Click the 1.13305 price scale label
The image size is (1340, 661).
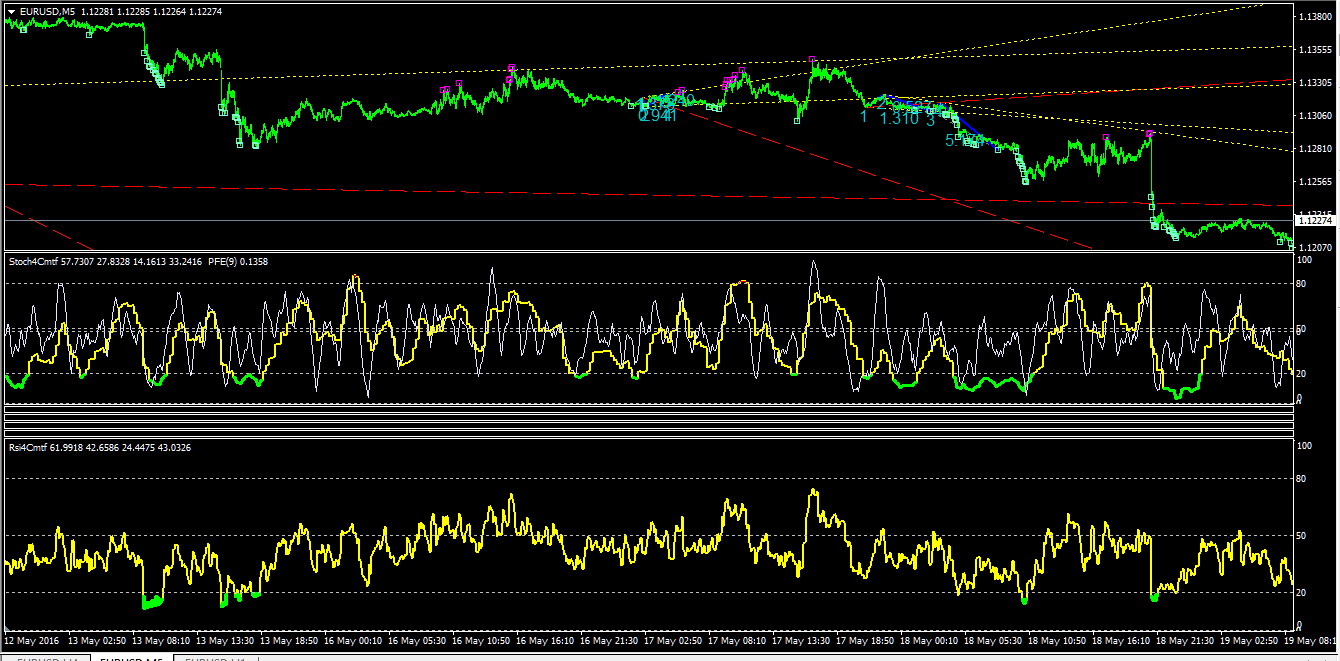click(x=1317, y=83)
